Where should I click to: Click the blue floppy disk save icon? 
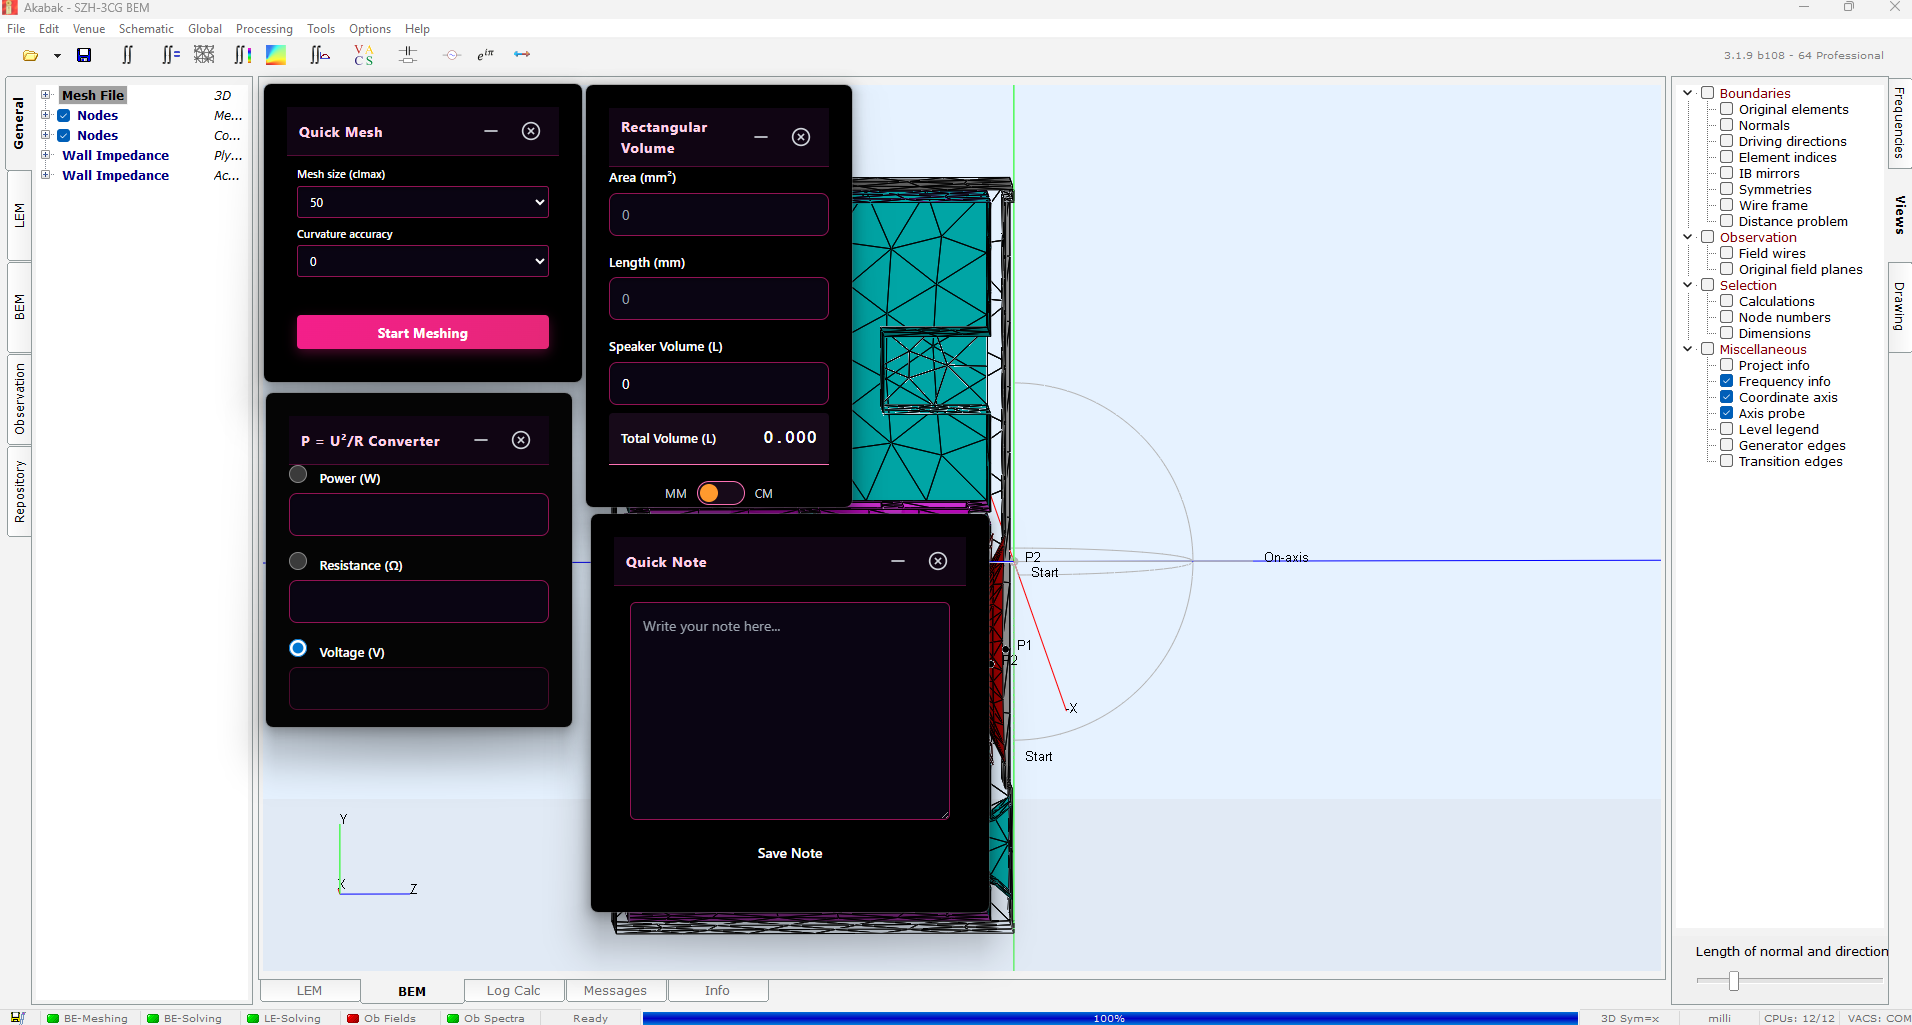pyautogui.click(x=84, y=56)
